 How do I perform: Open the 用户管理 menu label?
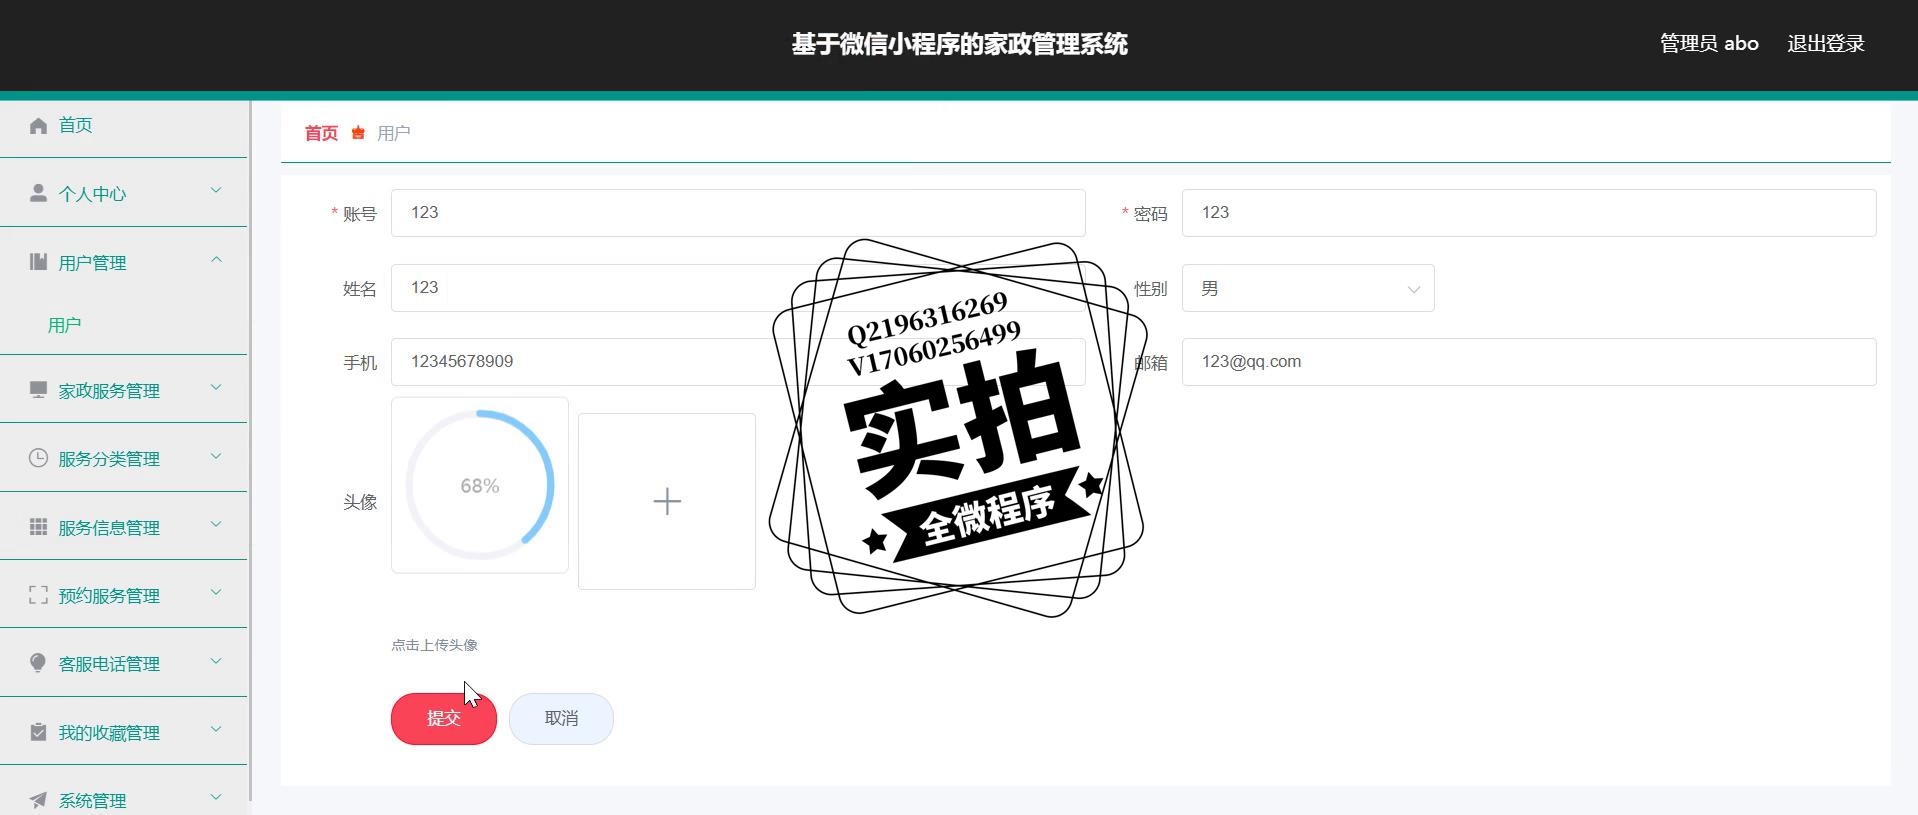point(92,263)
